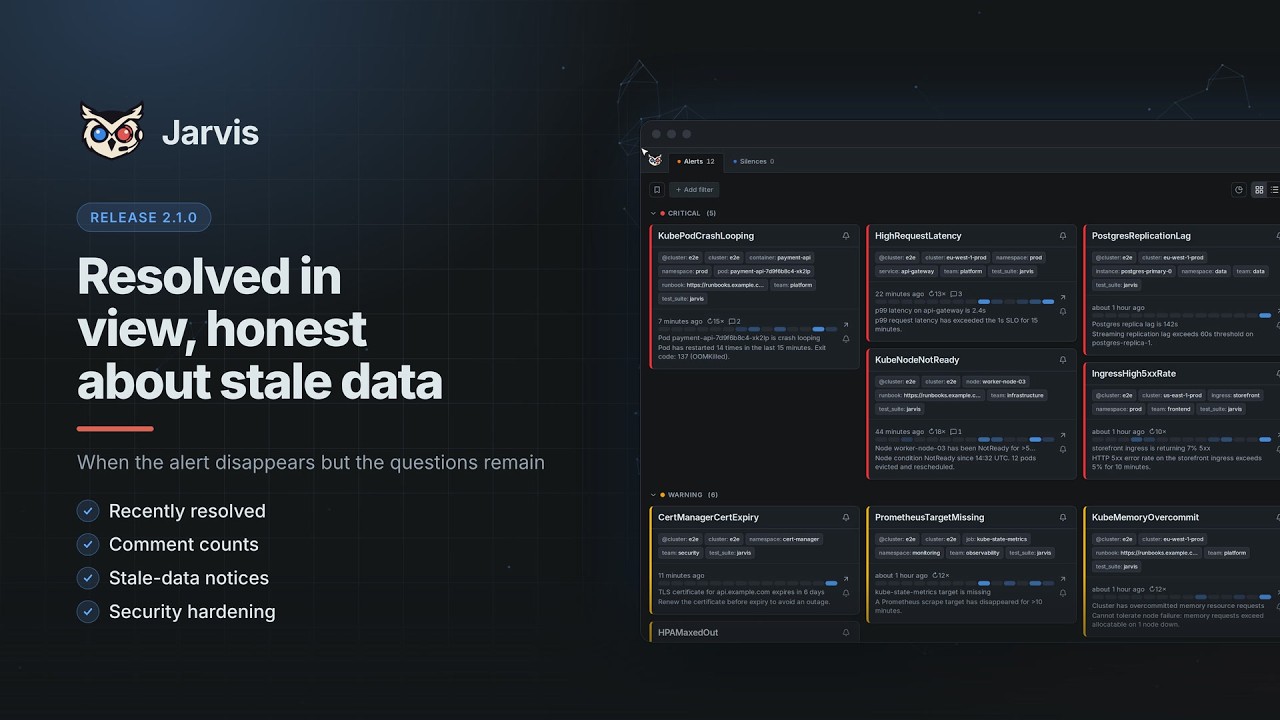Open the KubeMemoryOvercommit alert title
This screenshot has height=720, width=1280.
tap(1145, 518)
